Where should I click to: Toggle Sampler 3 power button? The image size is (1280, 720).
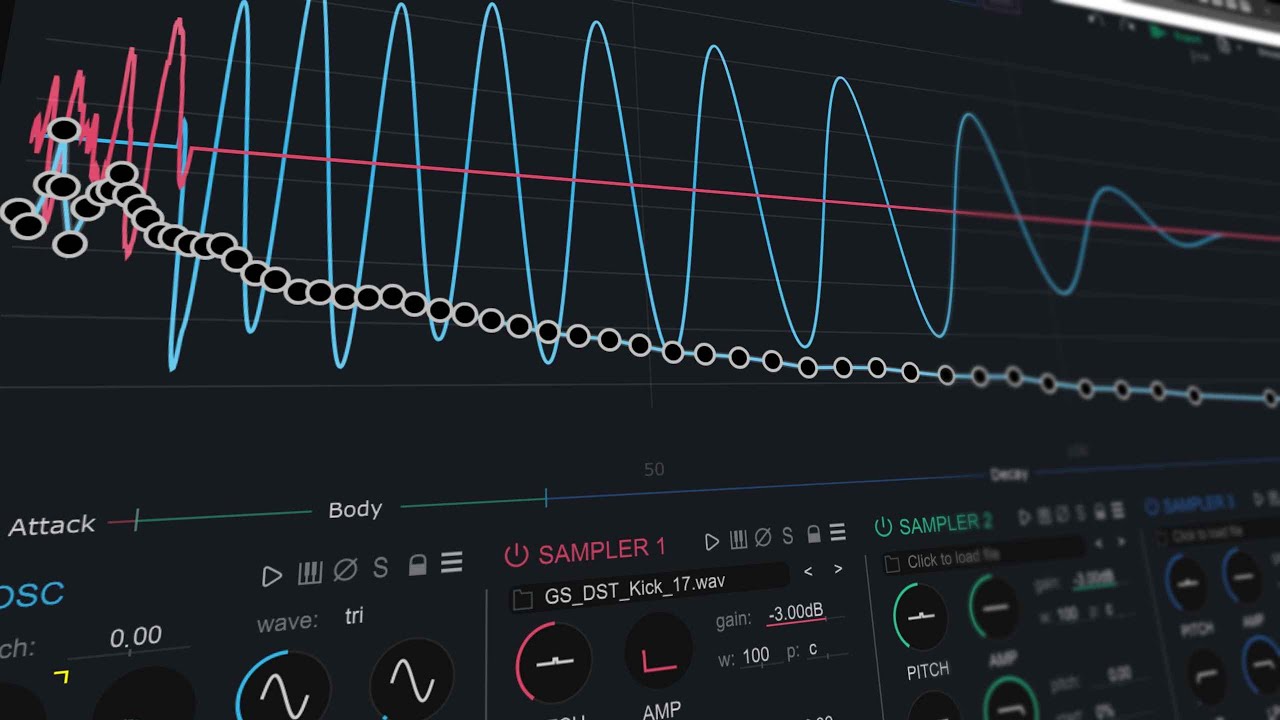(x=1151, y=507)
